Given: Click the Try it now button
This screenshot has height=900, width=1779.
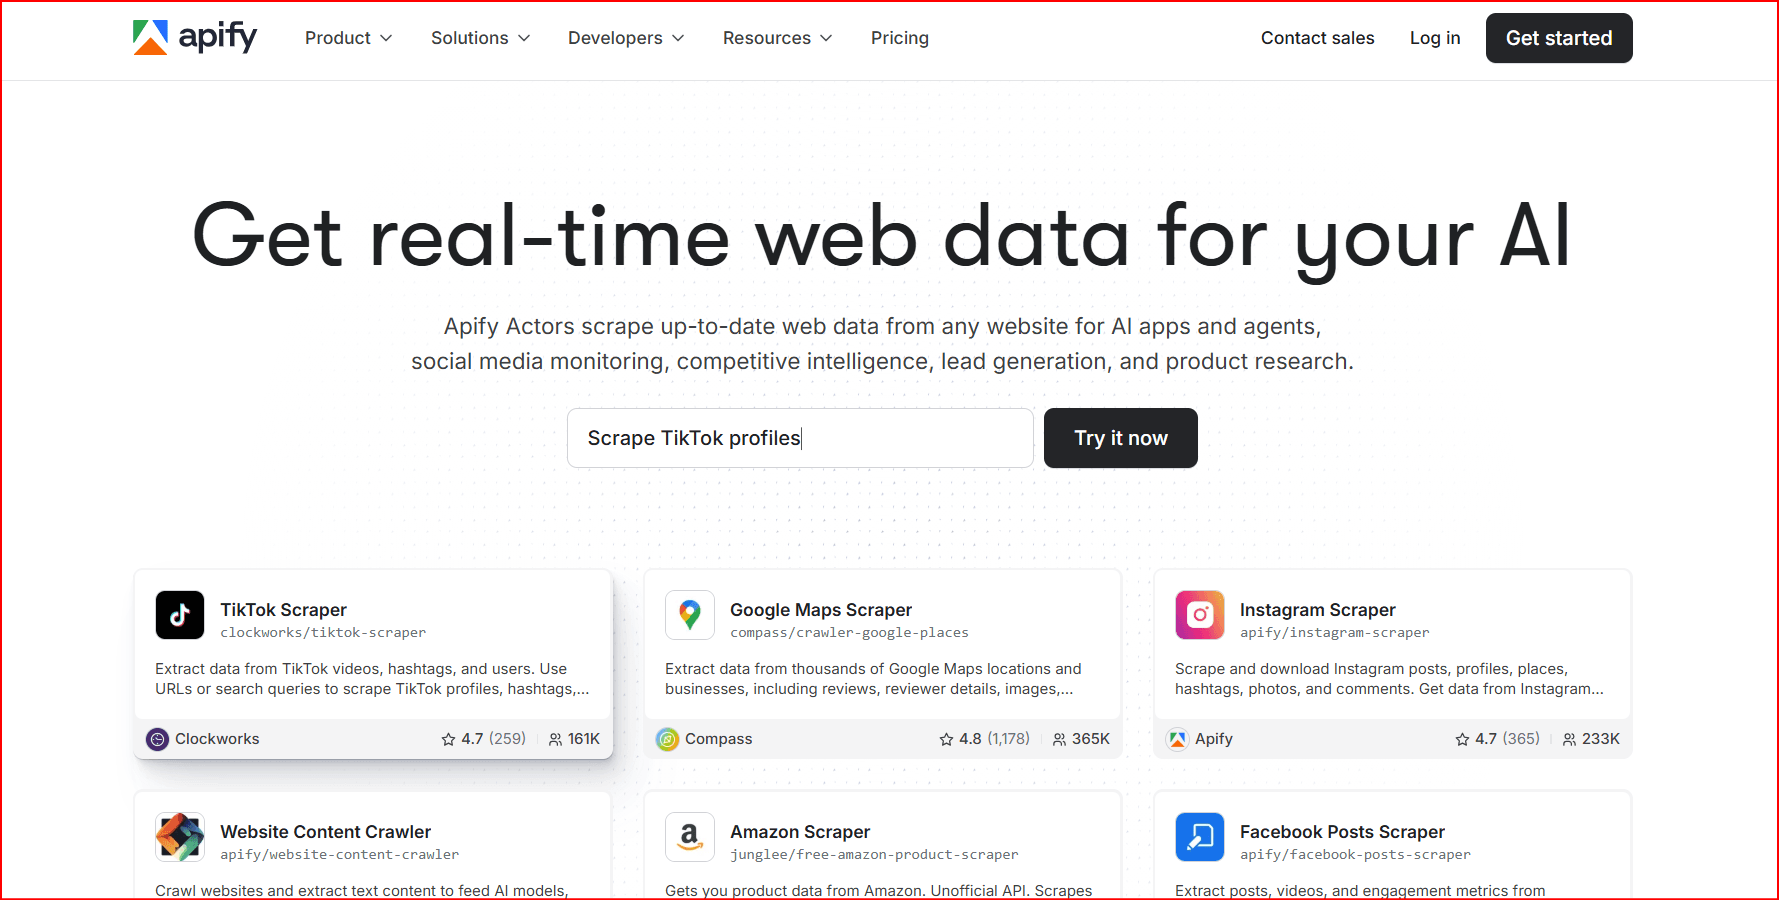Looking at the screenshot, I should pyautogui.click(x=1120, y=438).
